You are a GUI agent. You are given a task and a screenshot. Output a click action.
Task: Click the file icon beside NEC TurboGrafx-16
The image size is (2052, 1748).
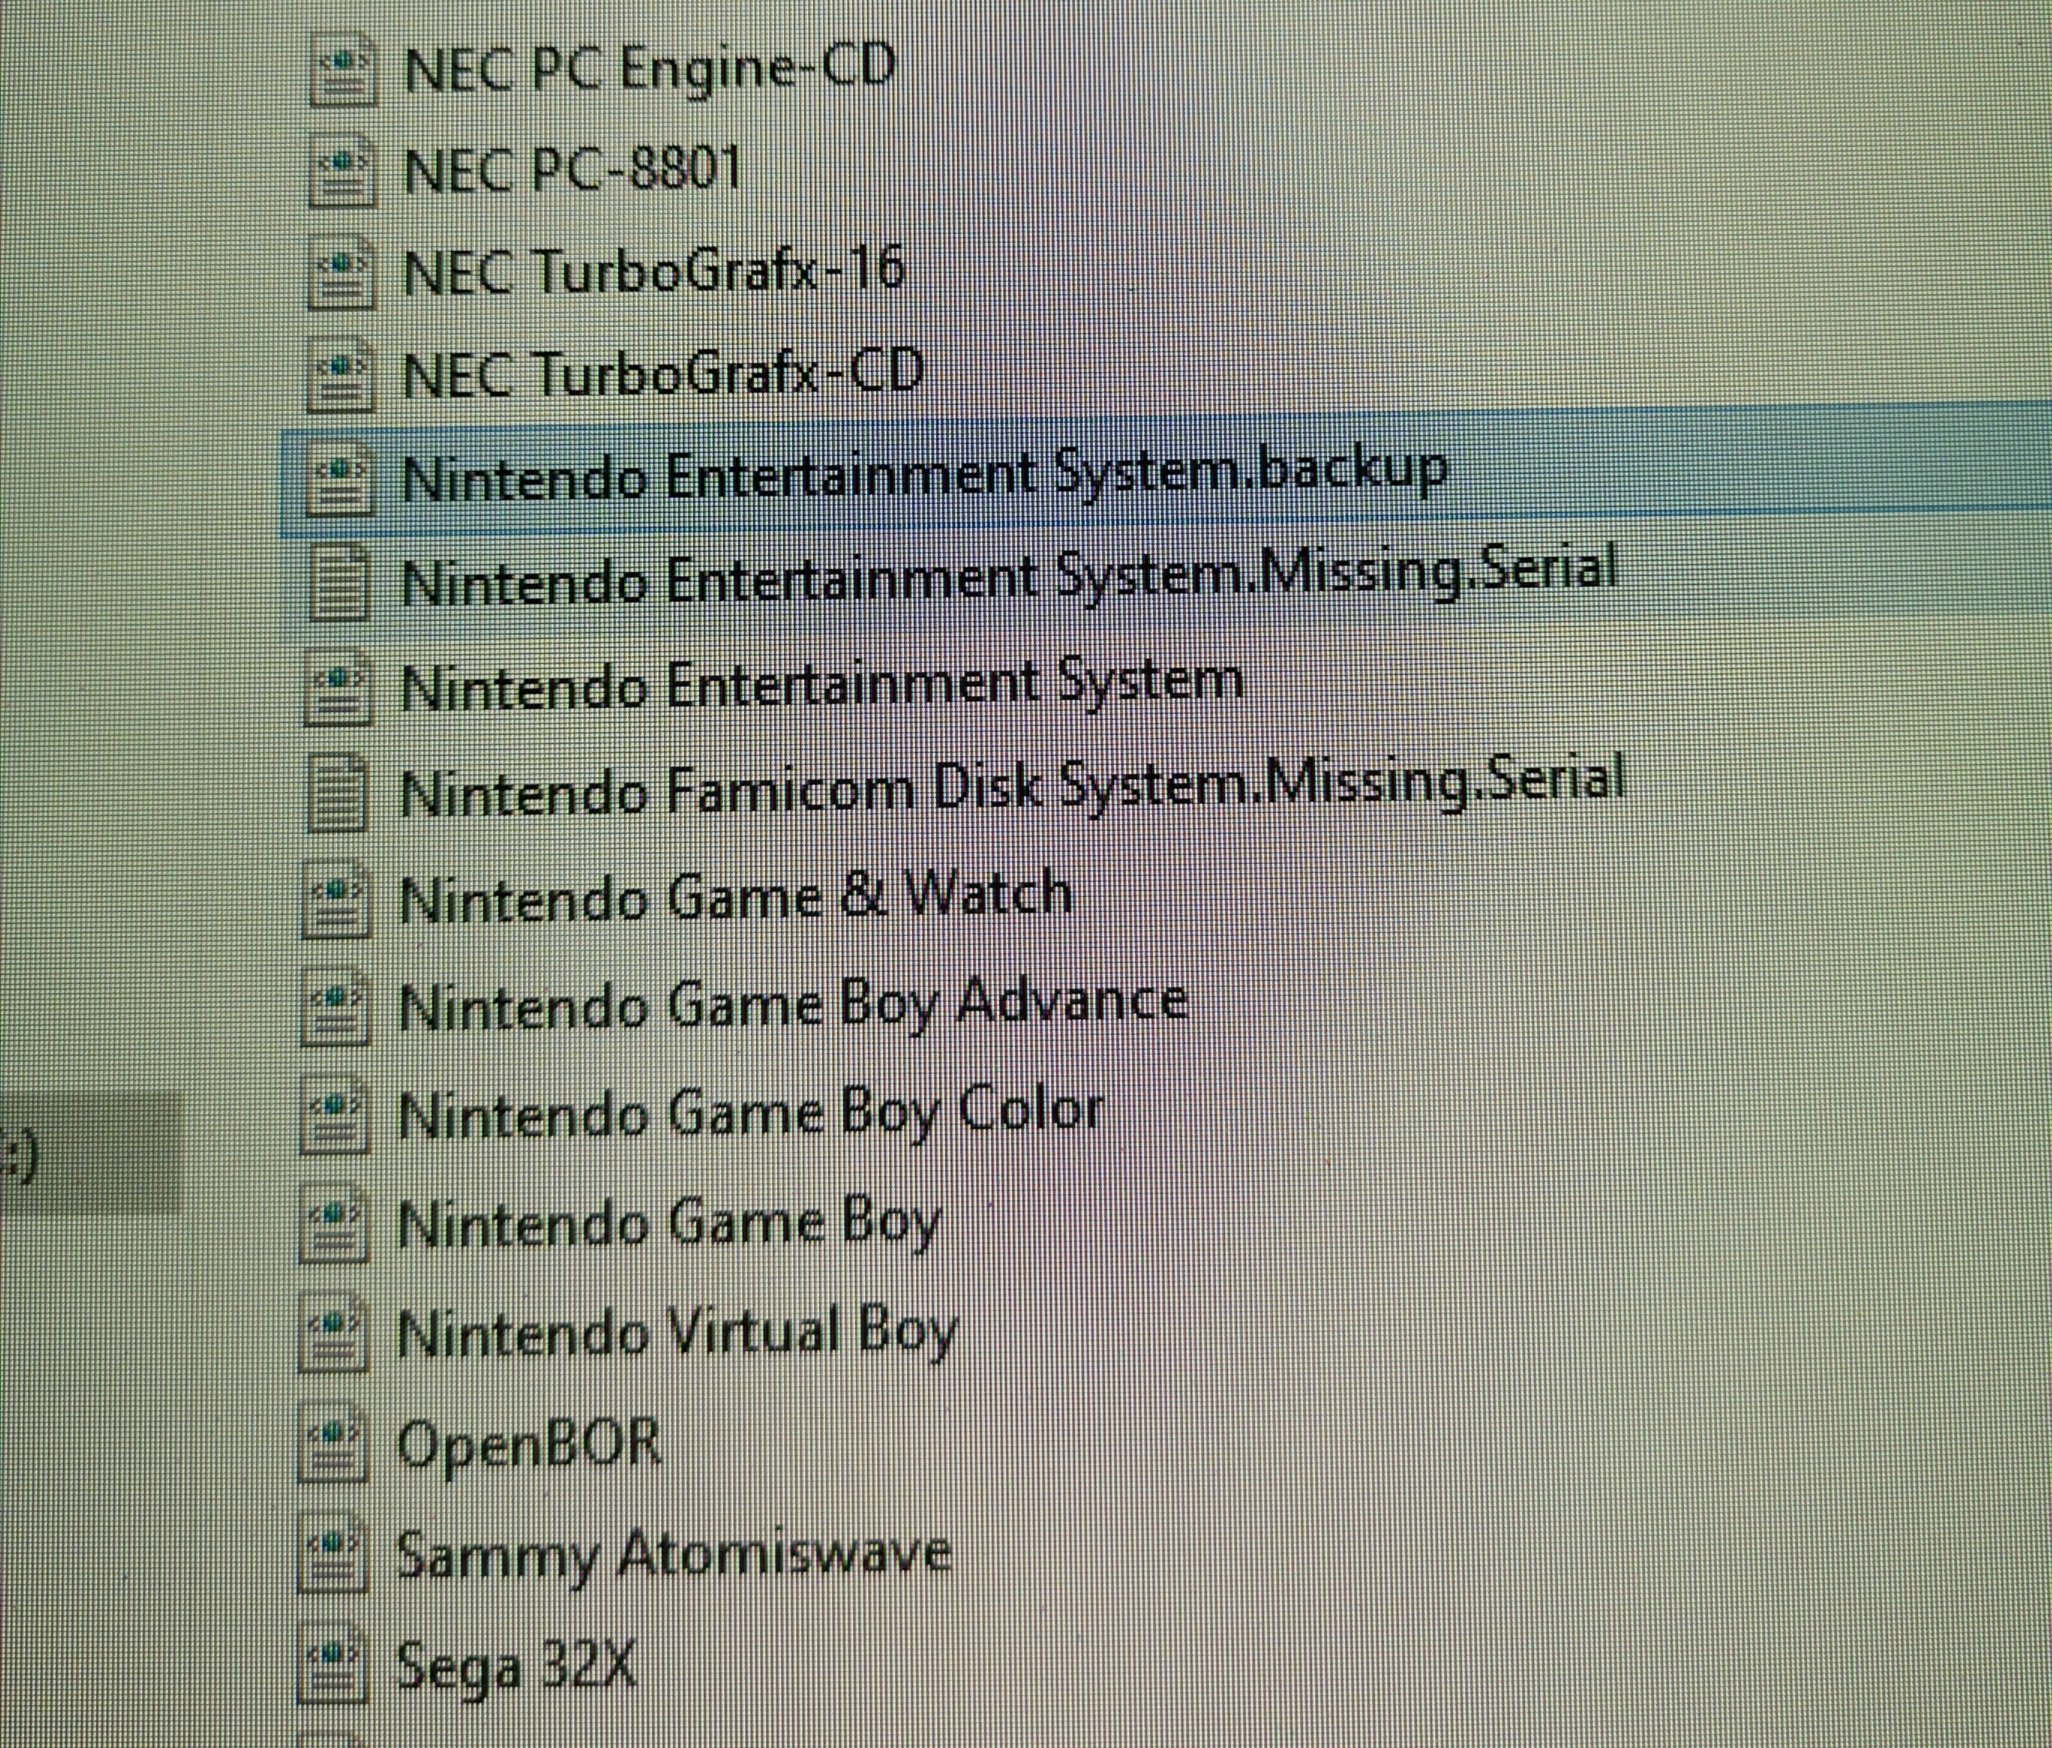[342, 272]
